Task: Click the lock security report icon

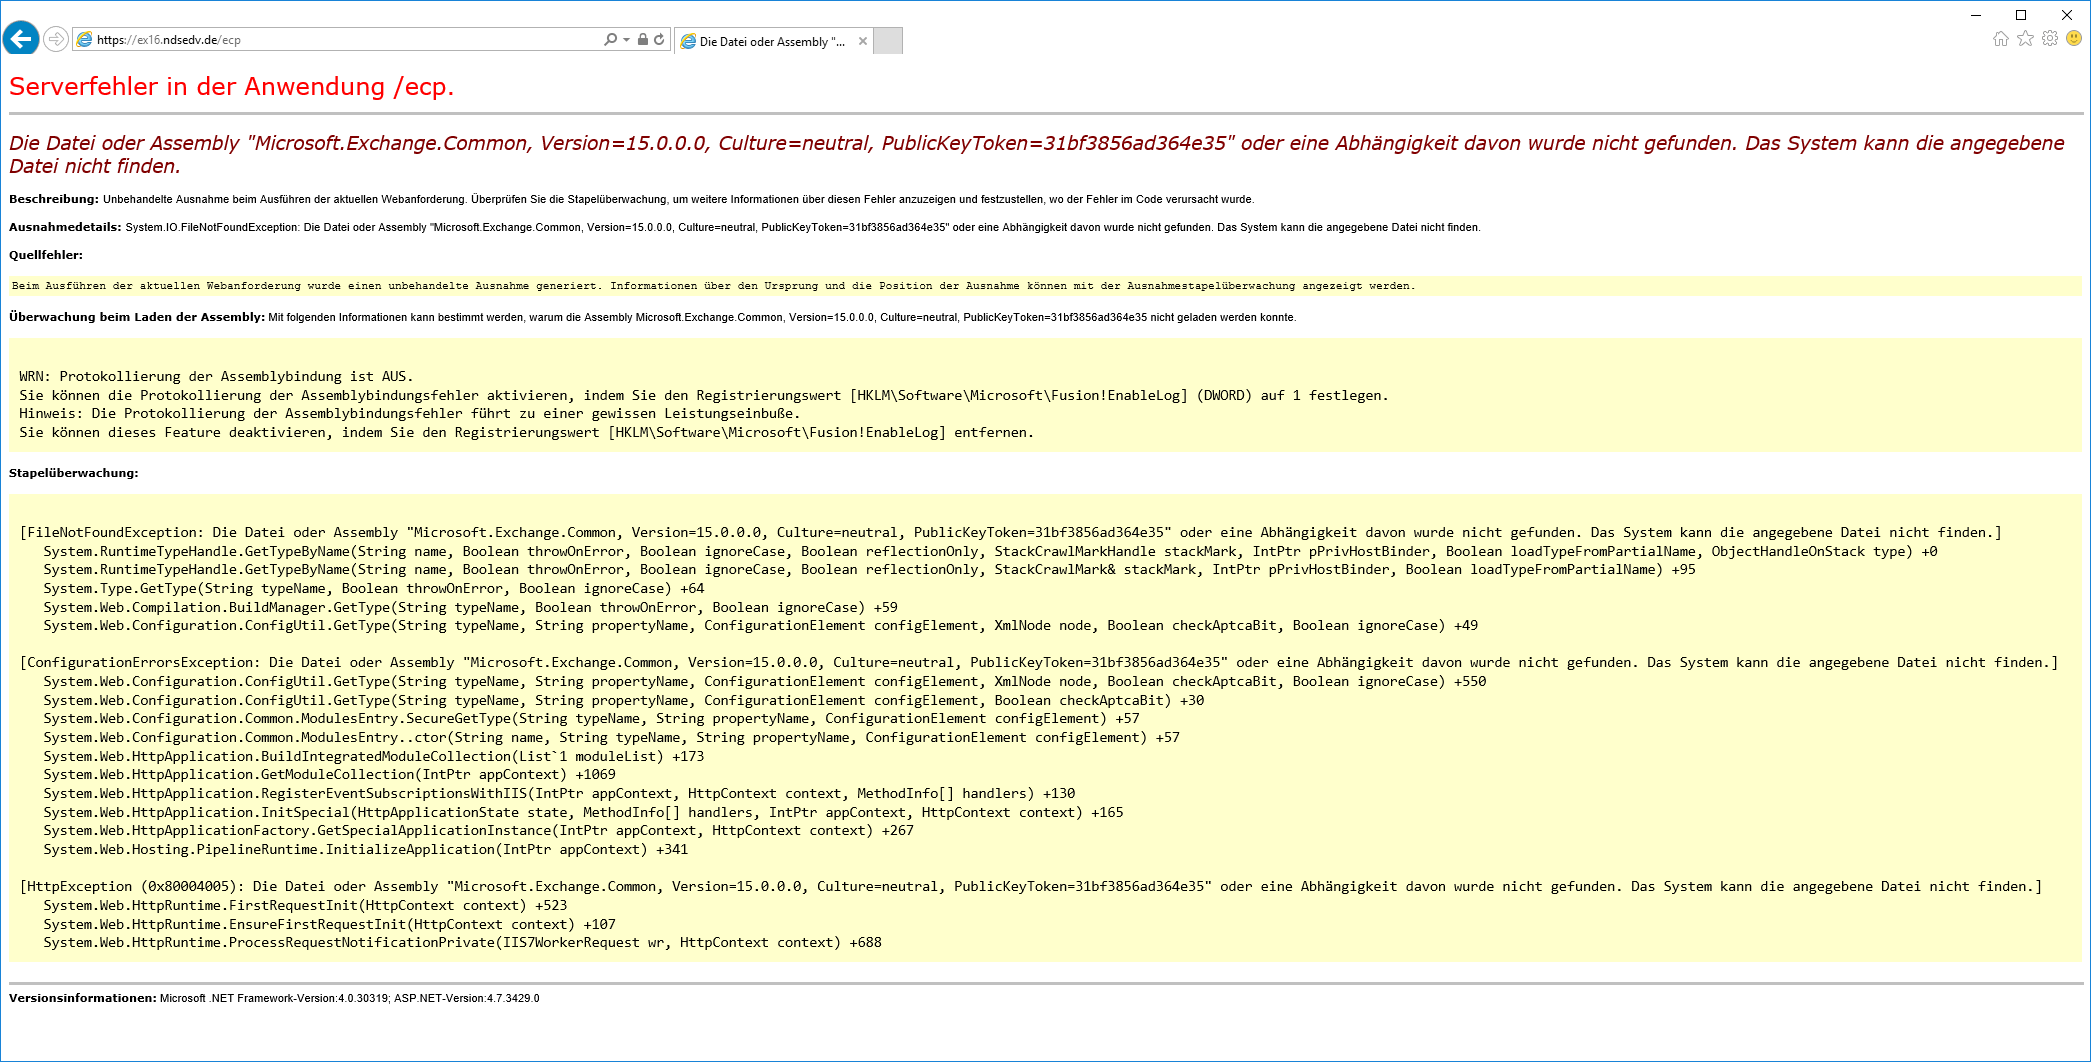Action: click(x=643, y=40)
